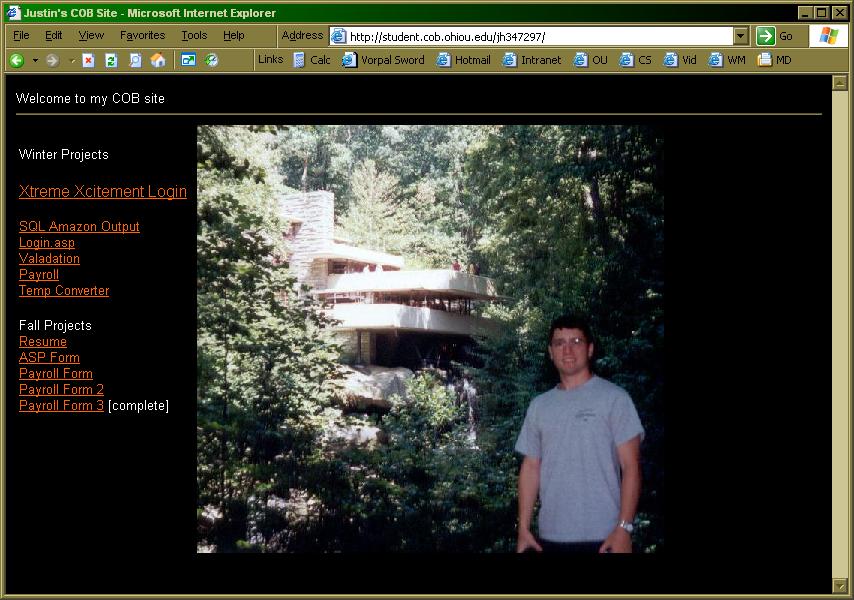Viewport: 854px width, 600px height.
Task: Open the Intranet link in Links bar
Action: pyautogui.click(x=532, y=60)
